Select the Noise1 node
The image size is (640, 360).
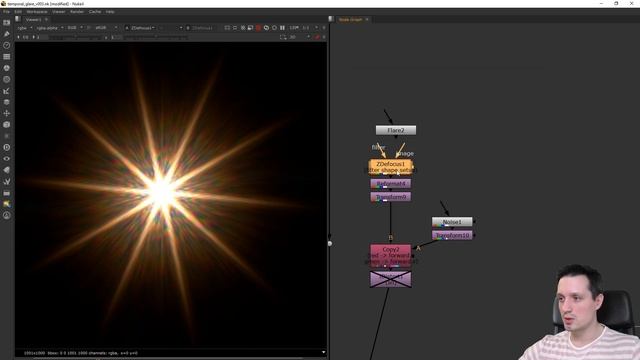pyautogui.click(x=452, y=222)
